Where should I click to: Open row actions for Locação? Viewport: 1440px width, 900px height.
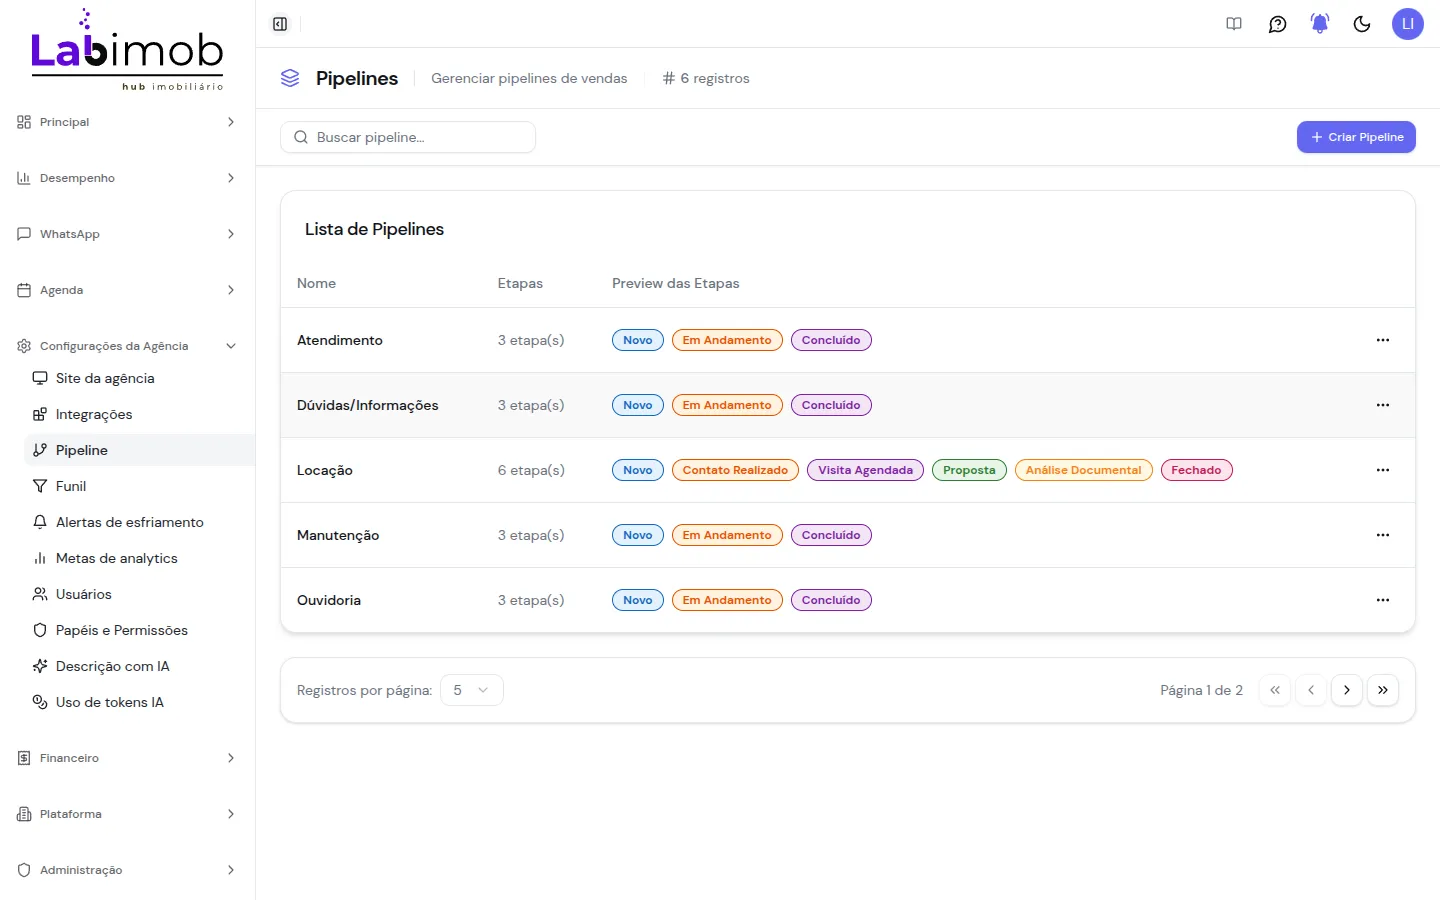click(x=1383, y=470)
